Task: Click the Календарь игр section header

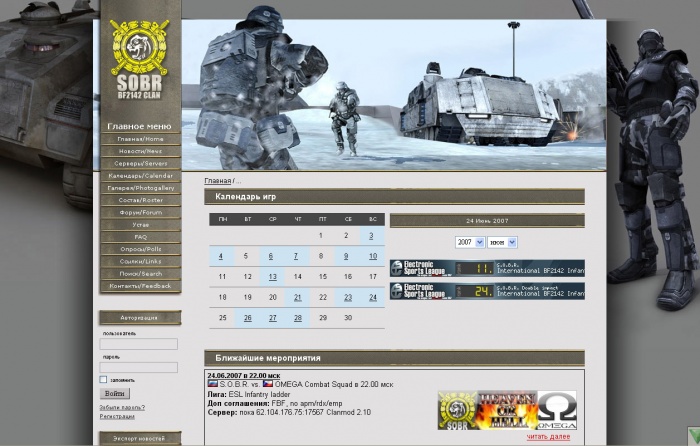Action: [394, 197]
